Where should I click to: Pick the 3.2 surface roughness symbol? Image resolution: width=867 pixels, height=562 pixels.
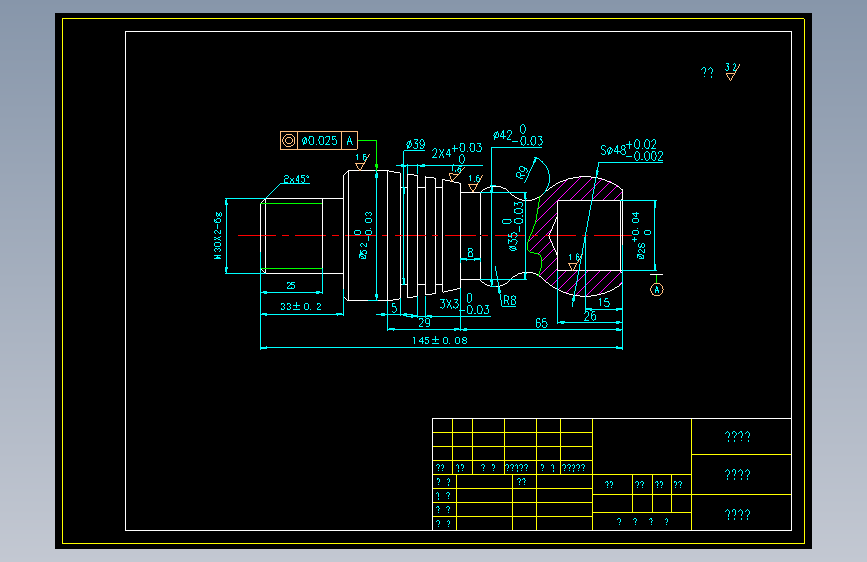[732, 72]
